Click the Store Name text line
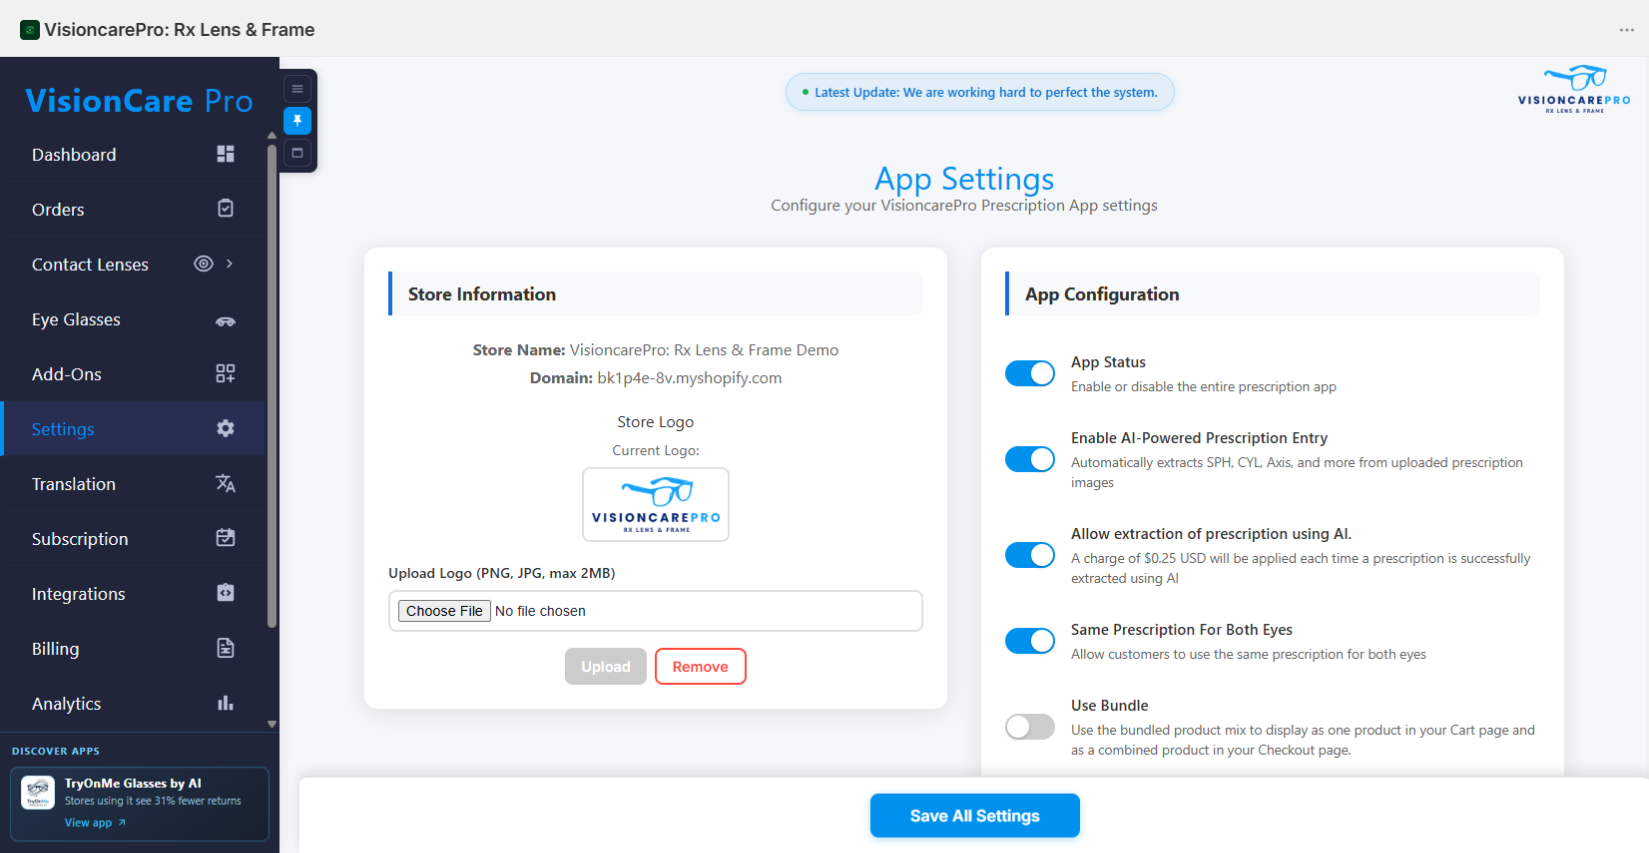1649x853 pixels. tap(656, 350)
